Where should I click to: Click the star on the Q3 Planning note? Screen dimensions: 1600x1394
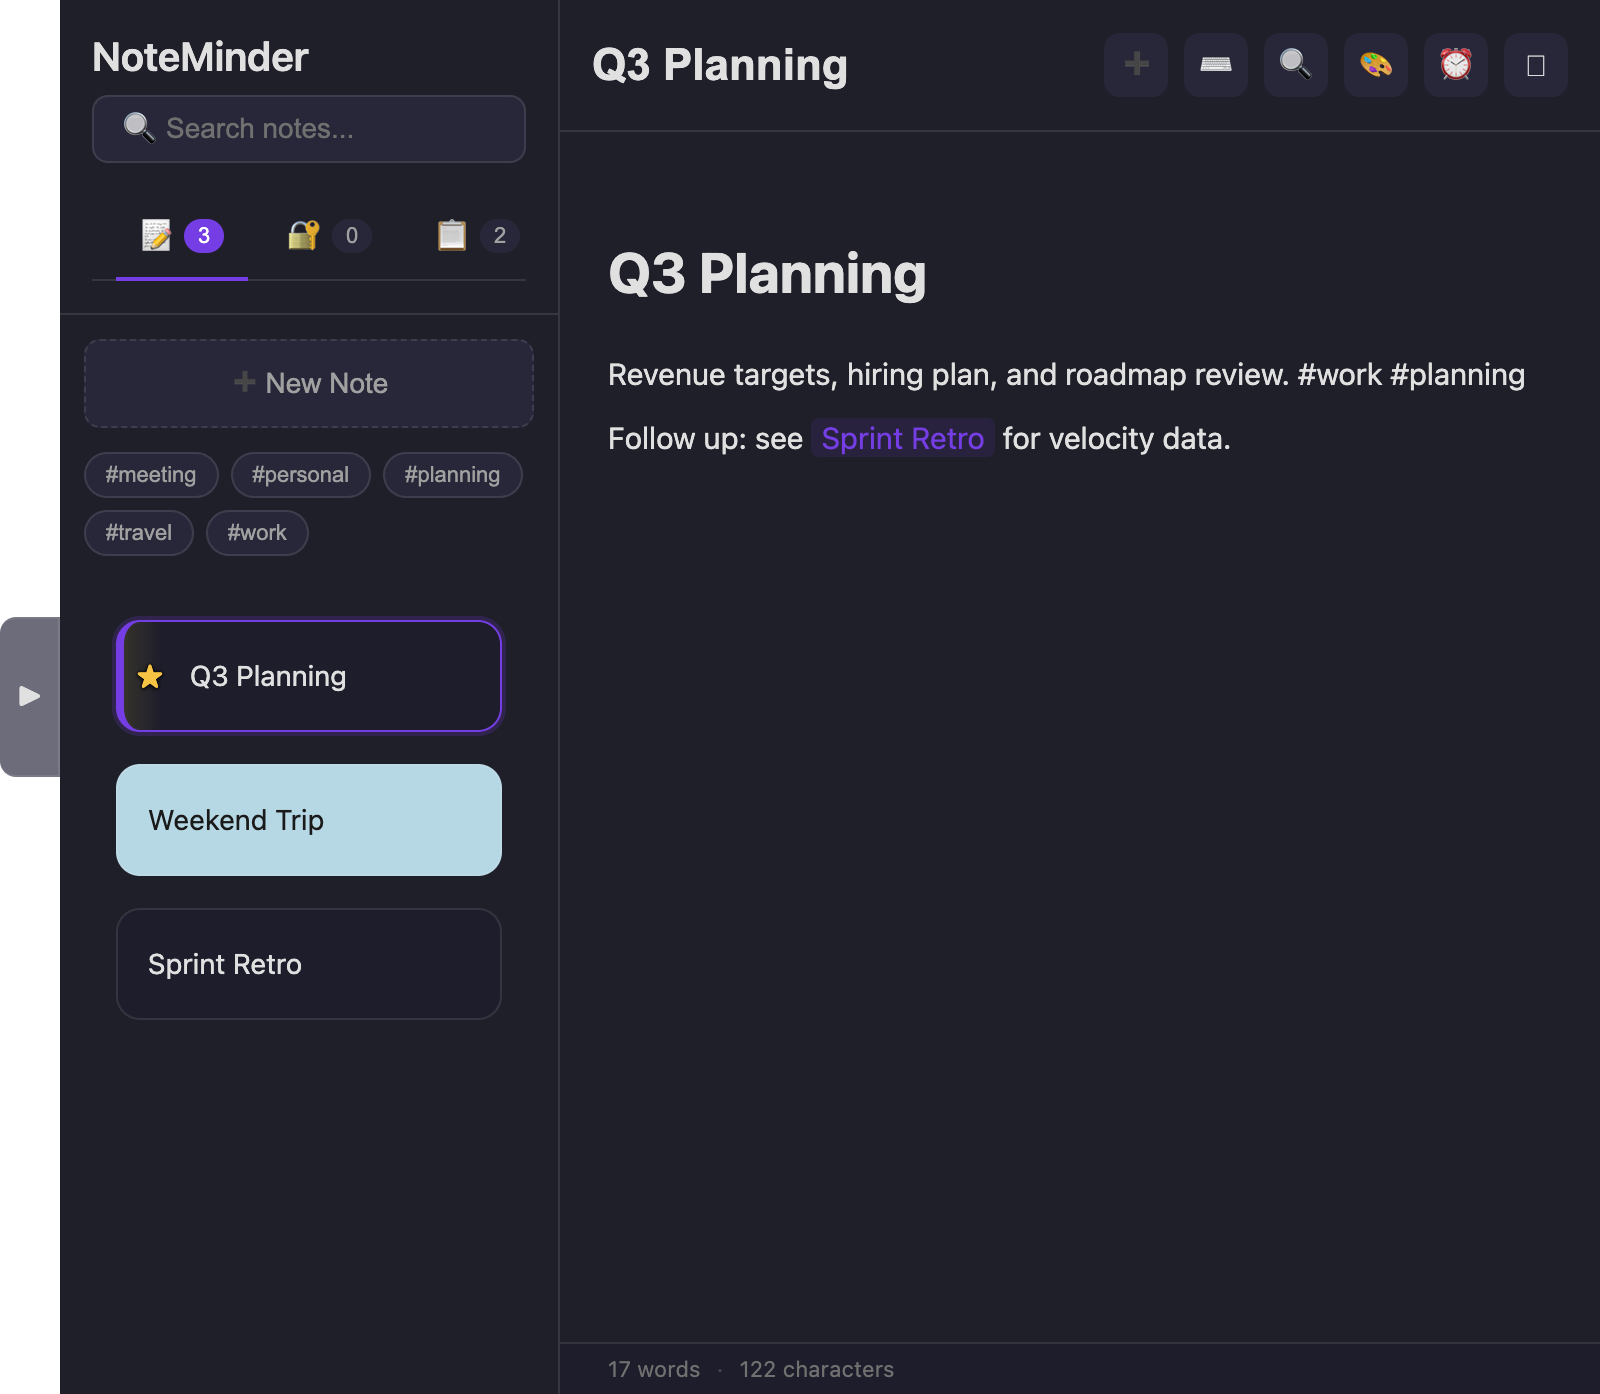click(150, 677)
